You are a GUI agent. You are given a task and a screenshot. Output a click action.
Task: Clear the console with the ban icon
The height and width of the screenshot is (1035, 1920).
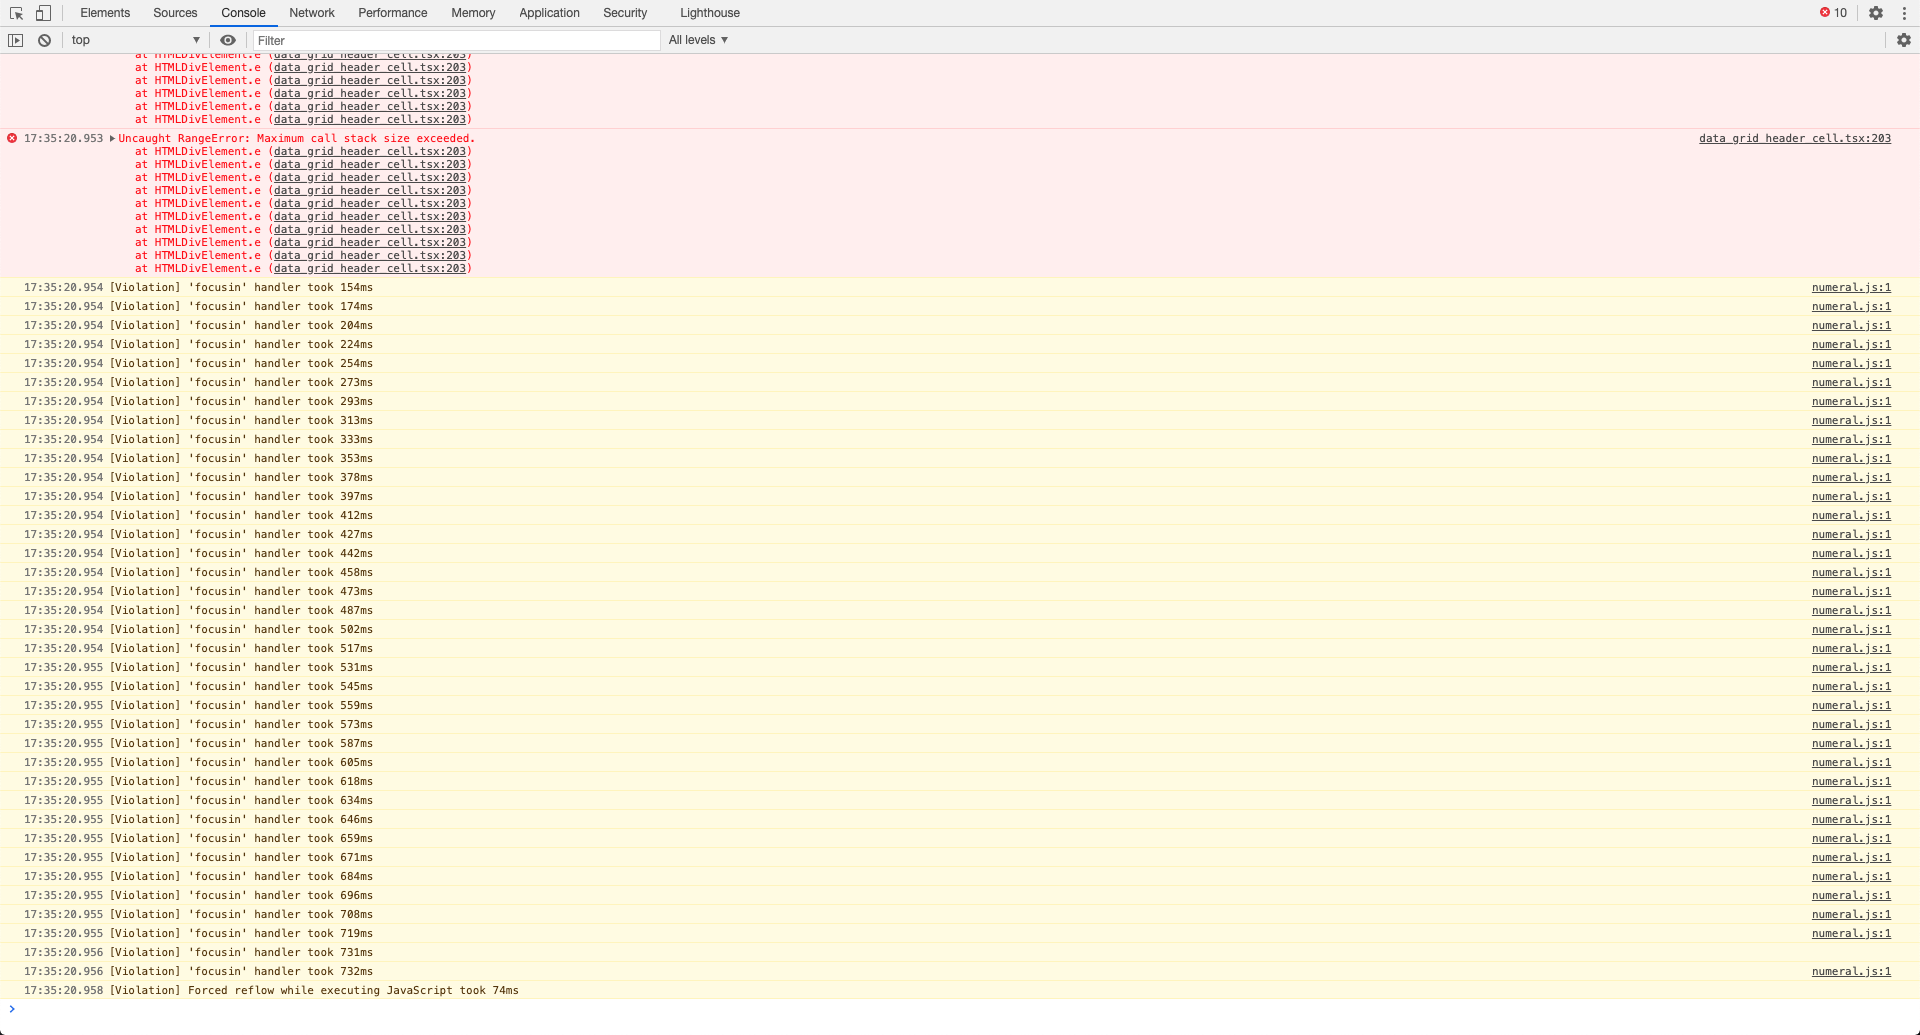pyautogui.click(x=44, y=40)
